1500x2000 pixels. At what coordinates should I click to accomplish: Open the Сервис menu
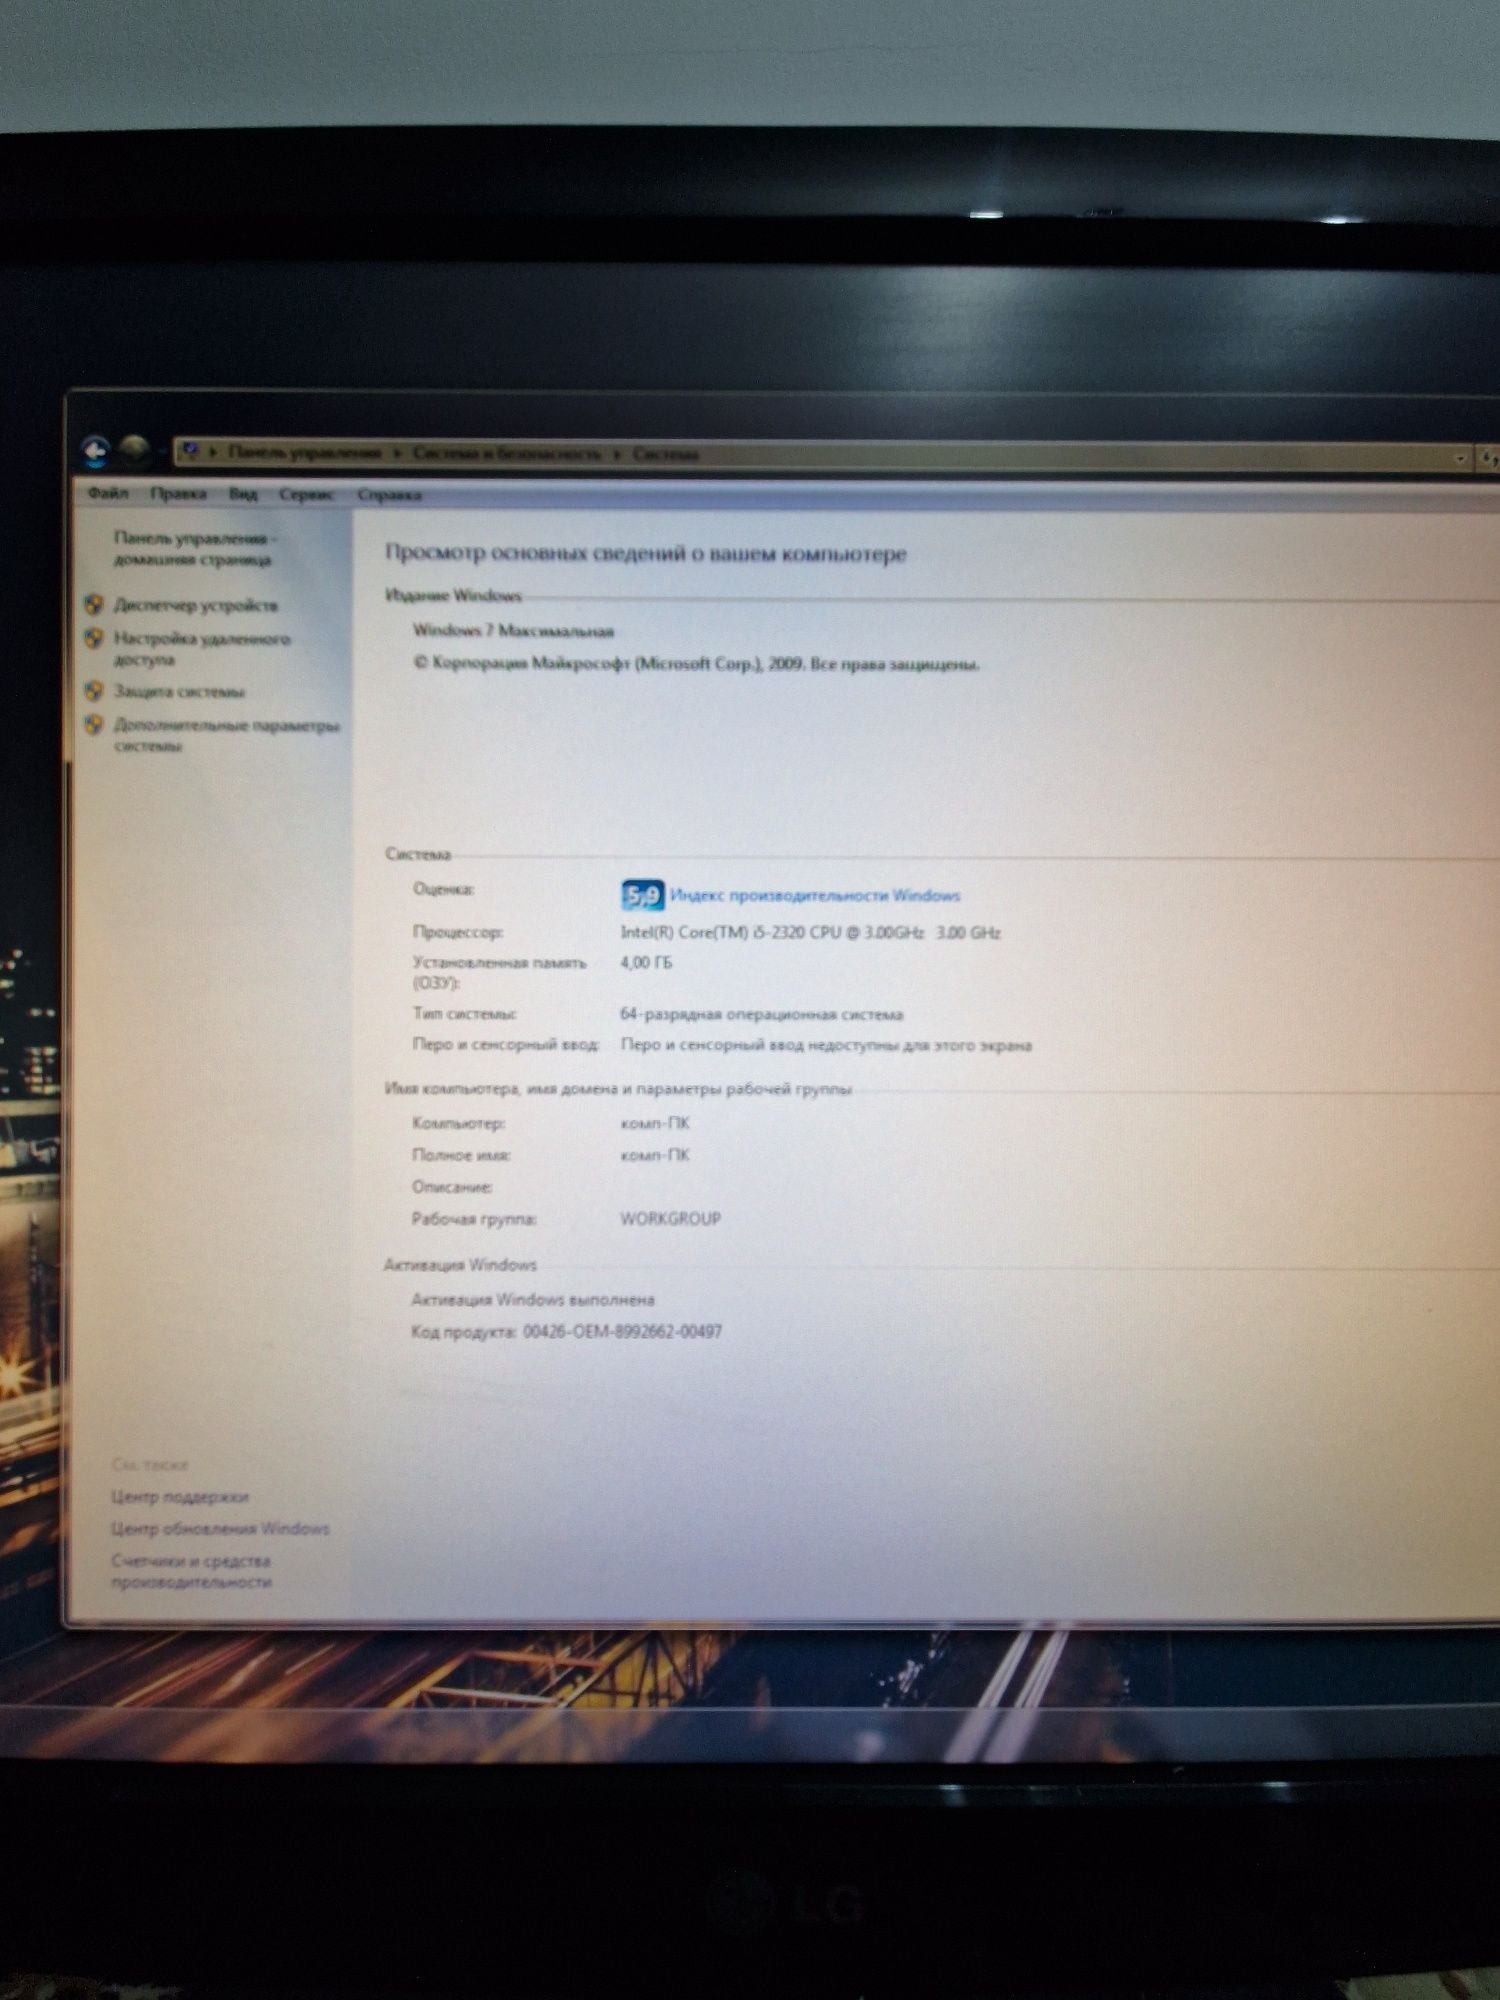point(307,495)
